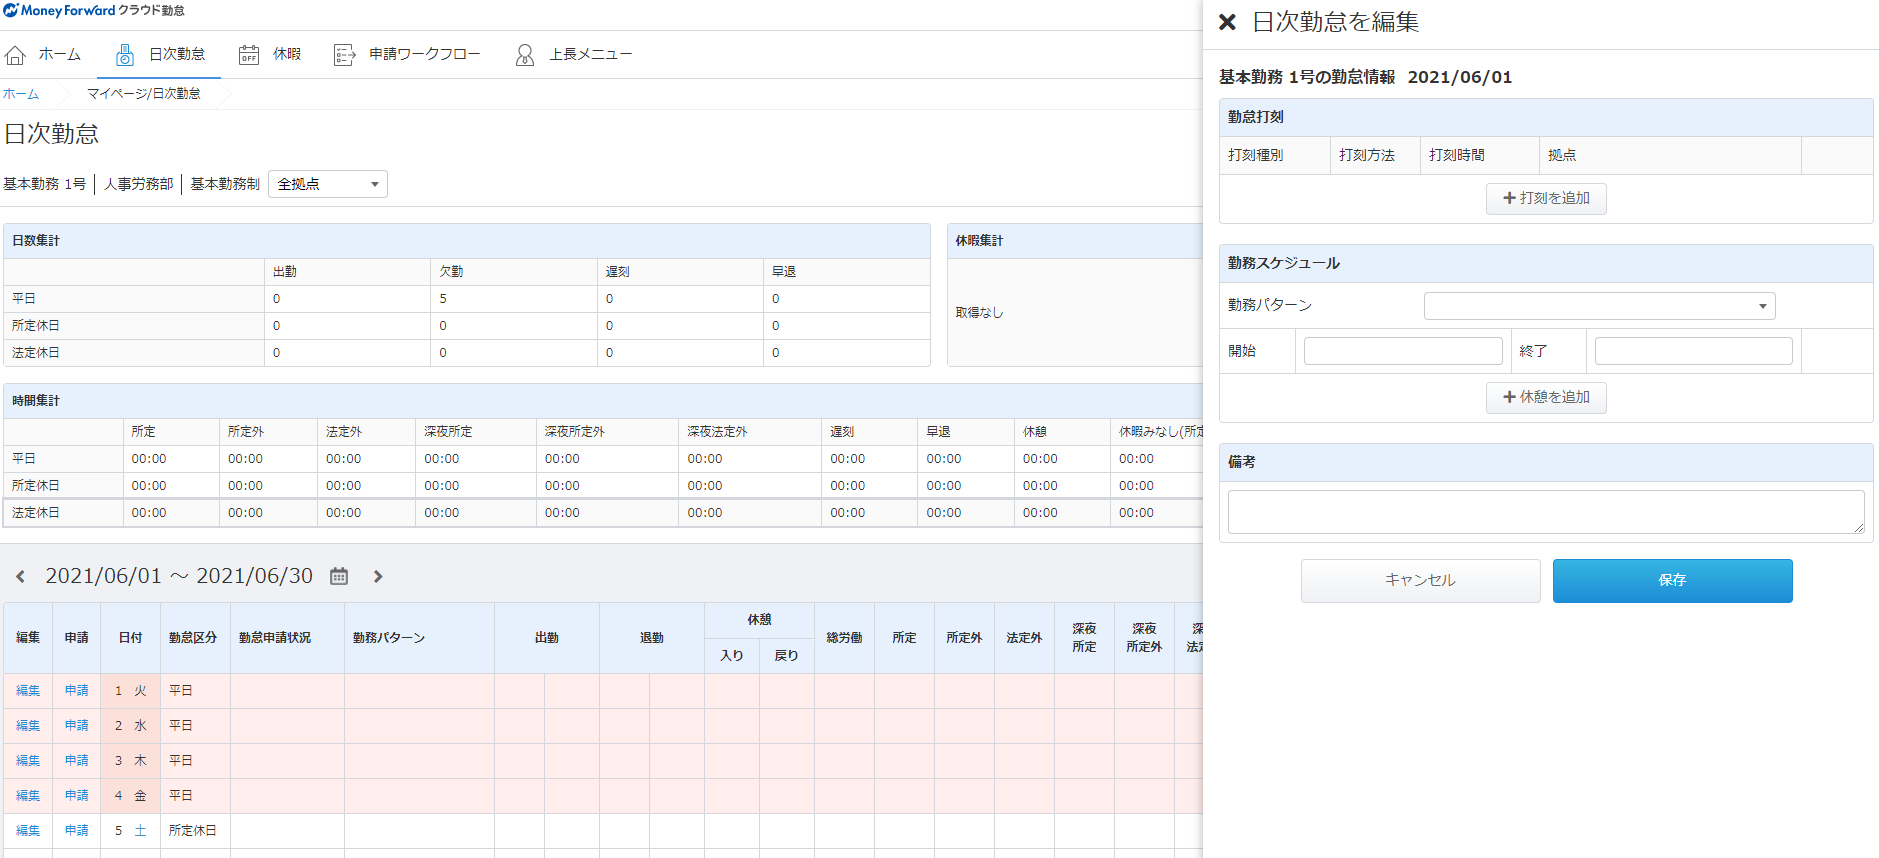Close the edit panel with X icon
This screenshot has width=1879, height=858.
[x=1227, y=22]
